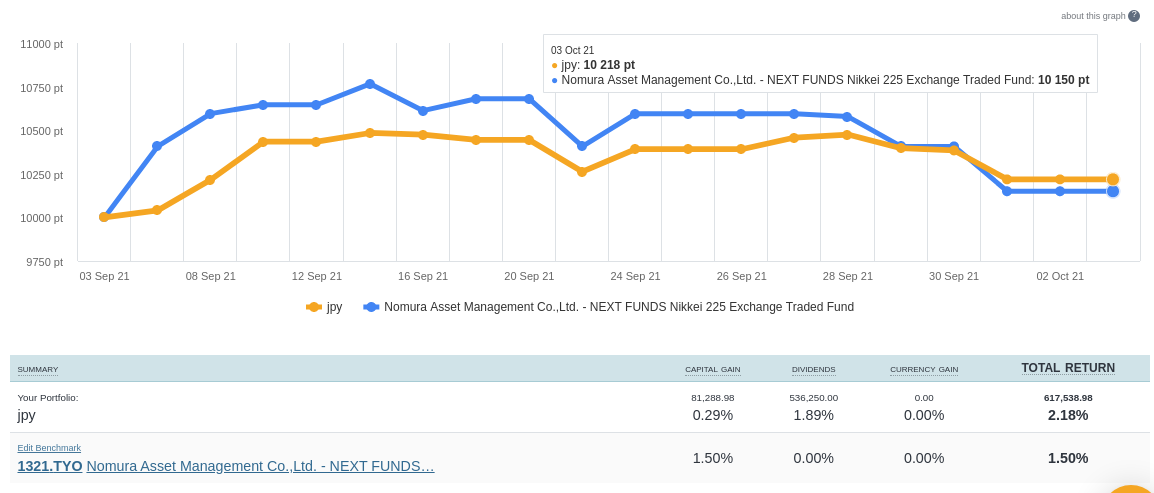Click the 'about this graph' help icon

click(x=1134, y=16)
